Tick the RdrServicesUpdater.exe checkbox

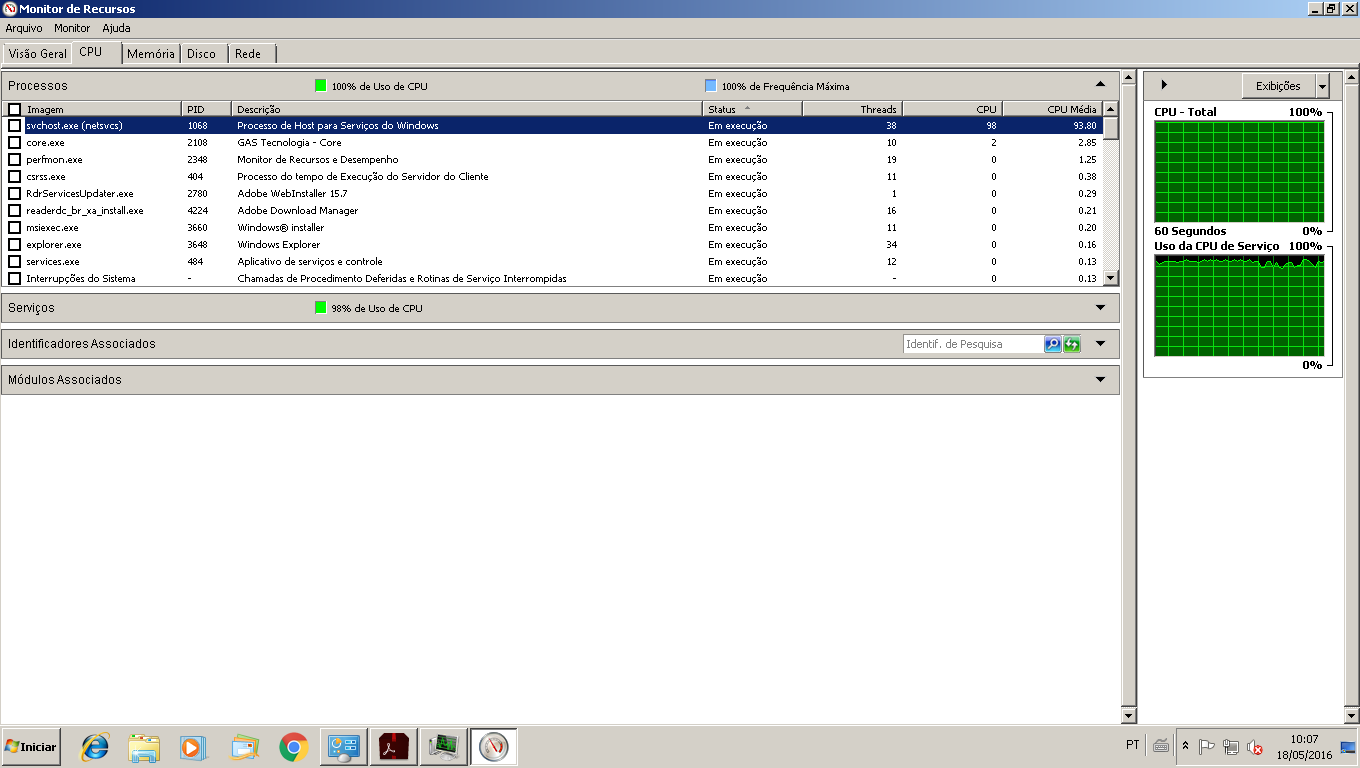click(x=14, y=194)
